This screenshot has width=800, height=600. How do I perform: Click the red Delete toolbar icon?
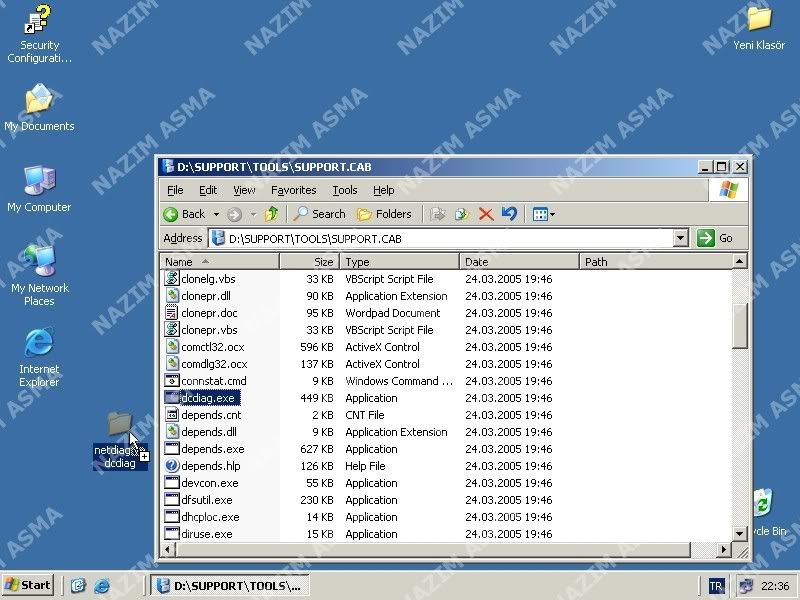[x=486, y=214]
